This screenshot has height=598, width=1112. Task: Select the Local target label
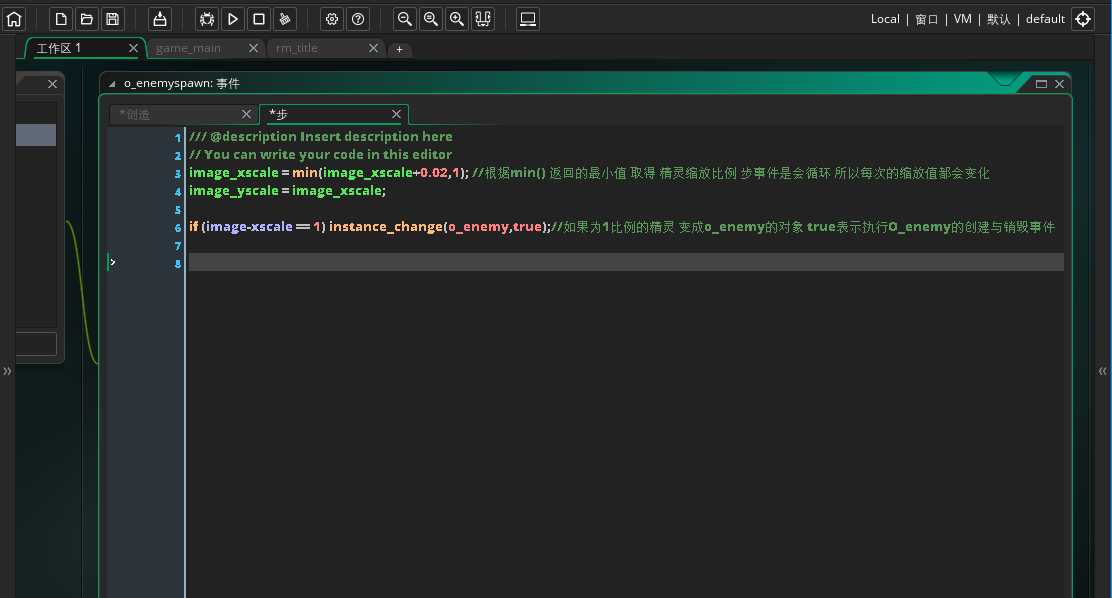point(885,19)
